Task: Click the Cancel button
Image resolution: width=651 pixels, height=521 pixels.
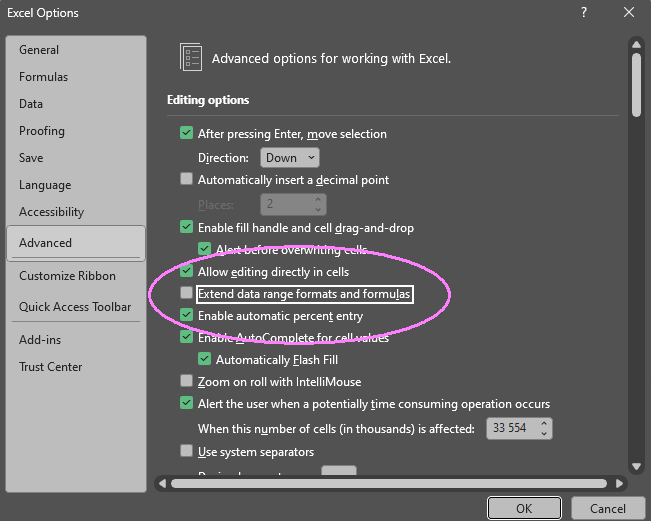Action: (x=608, y=509)
